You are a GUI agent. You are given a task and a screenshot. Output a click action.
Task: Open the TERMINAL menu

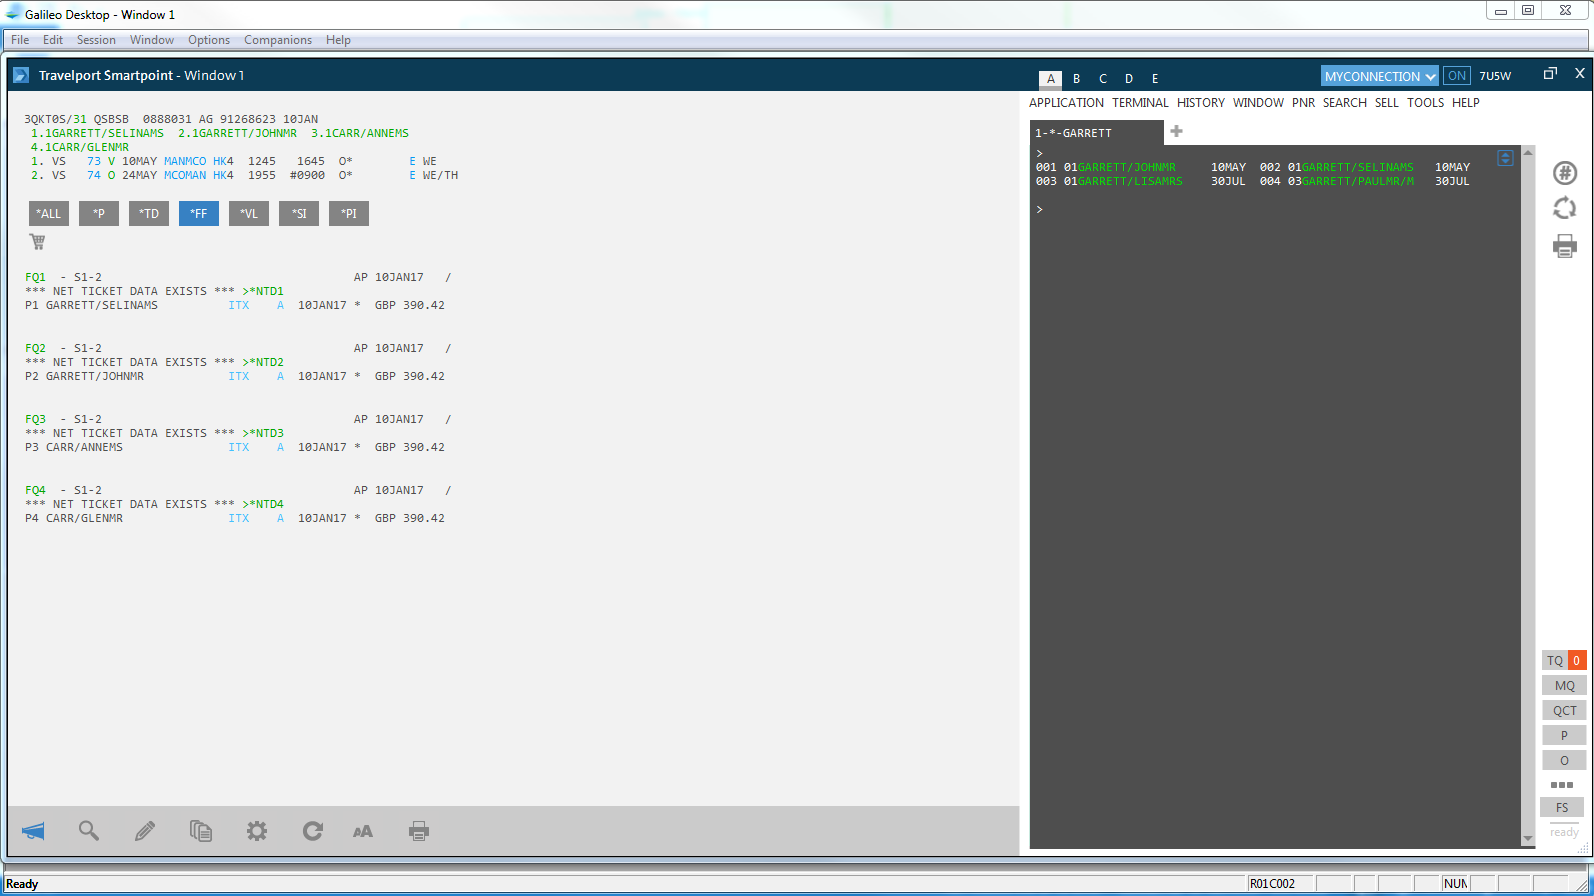click(x=1140, y=103)
